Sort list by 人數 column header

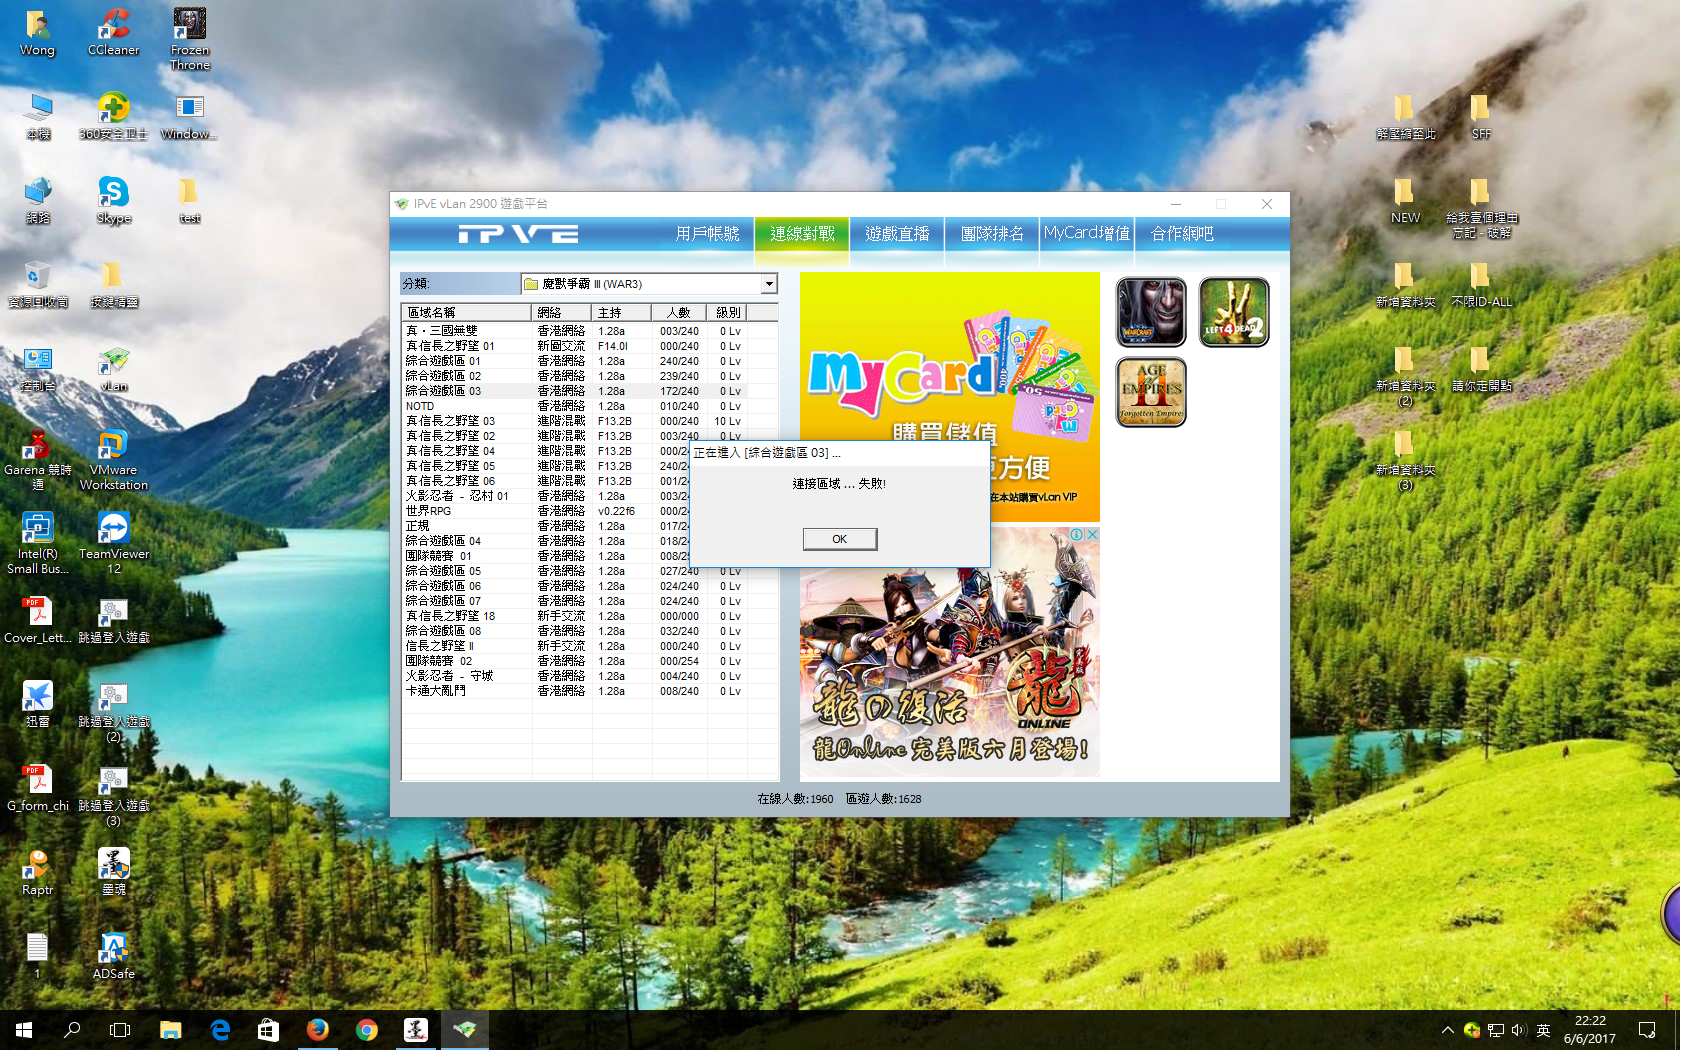pos(679,312)
